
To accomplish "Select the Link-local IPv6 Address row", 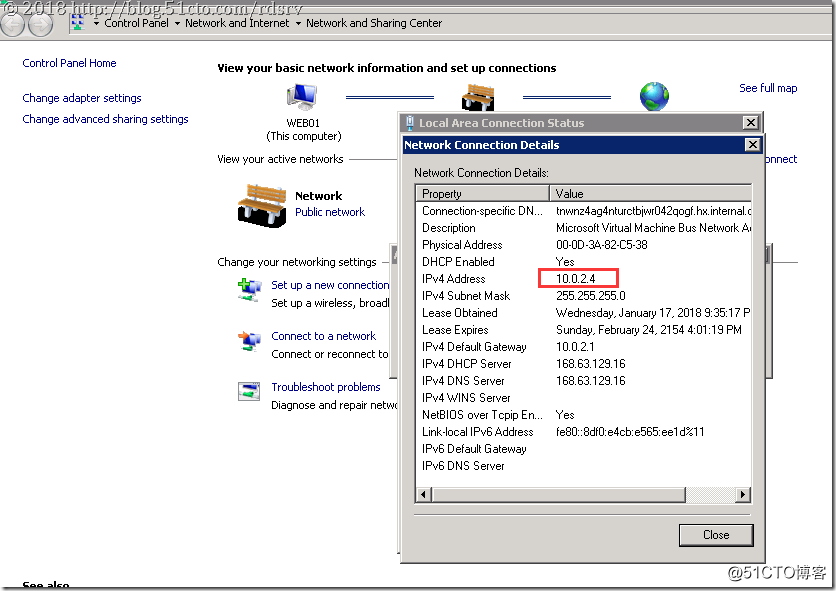I will coord(584,432).
